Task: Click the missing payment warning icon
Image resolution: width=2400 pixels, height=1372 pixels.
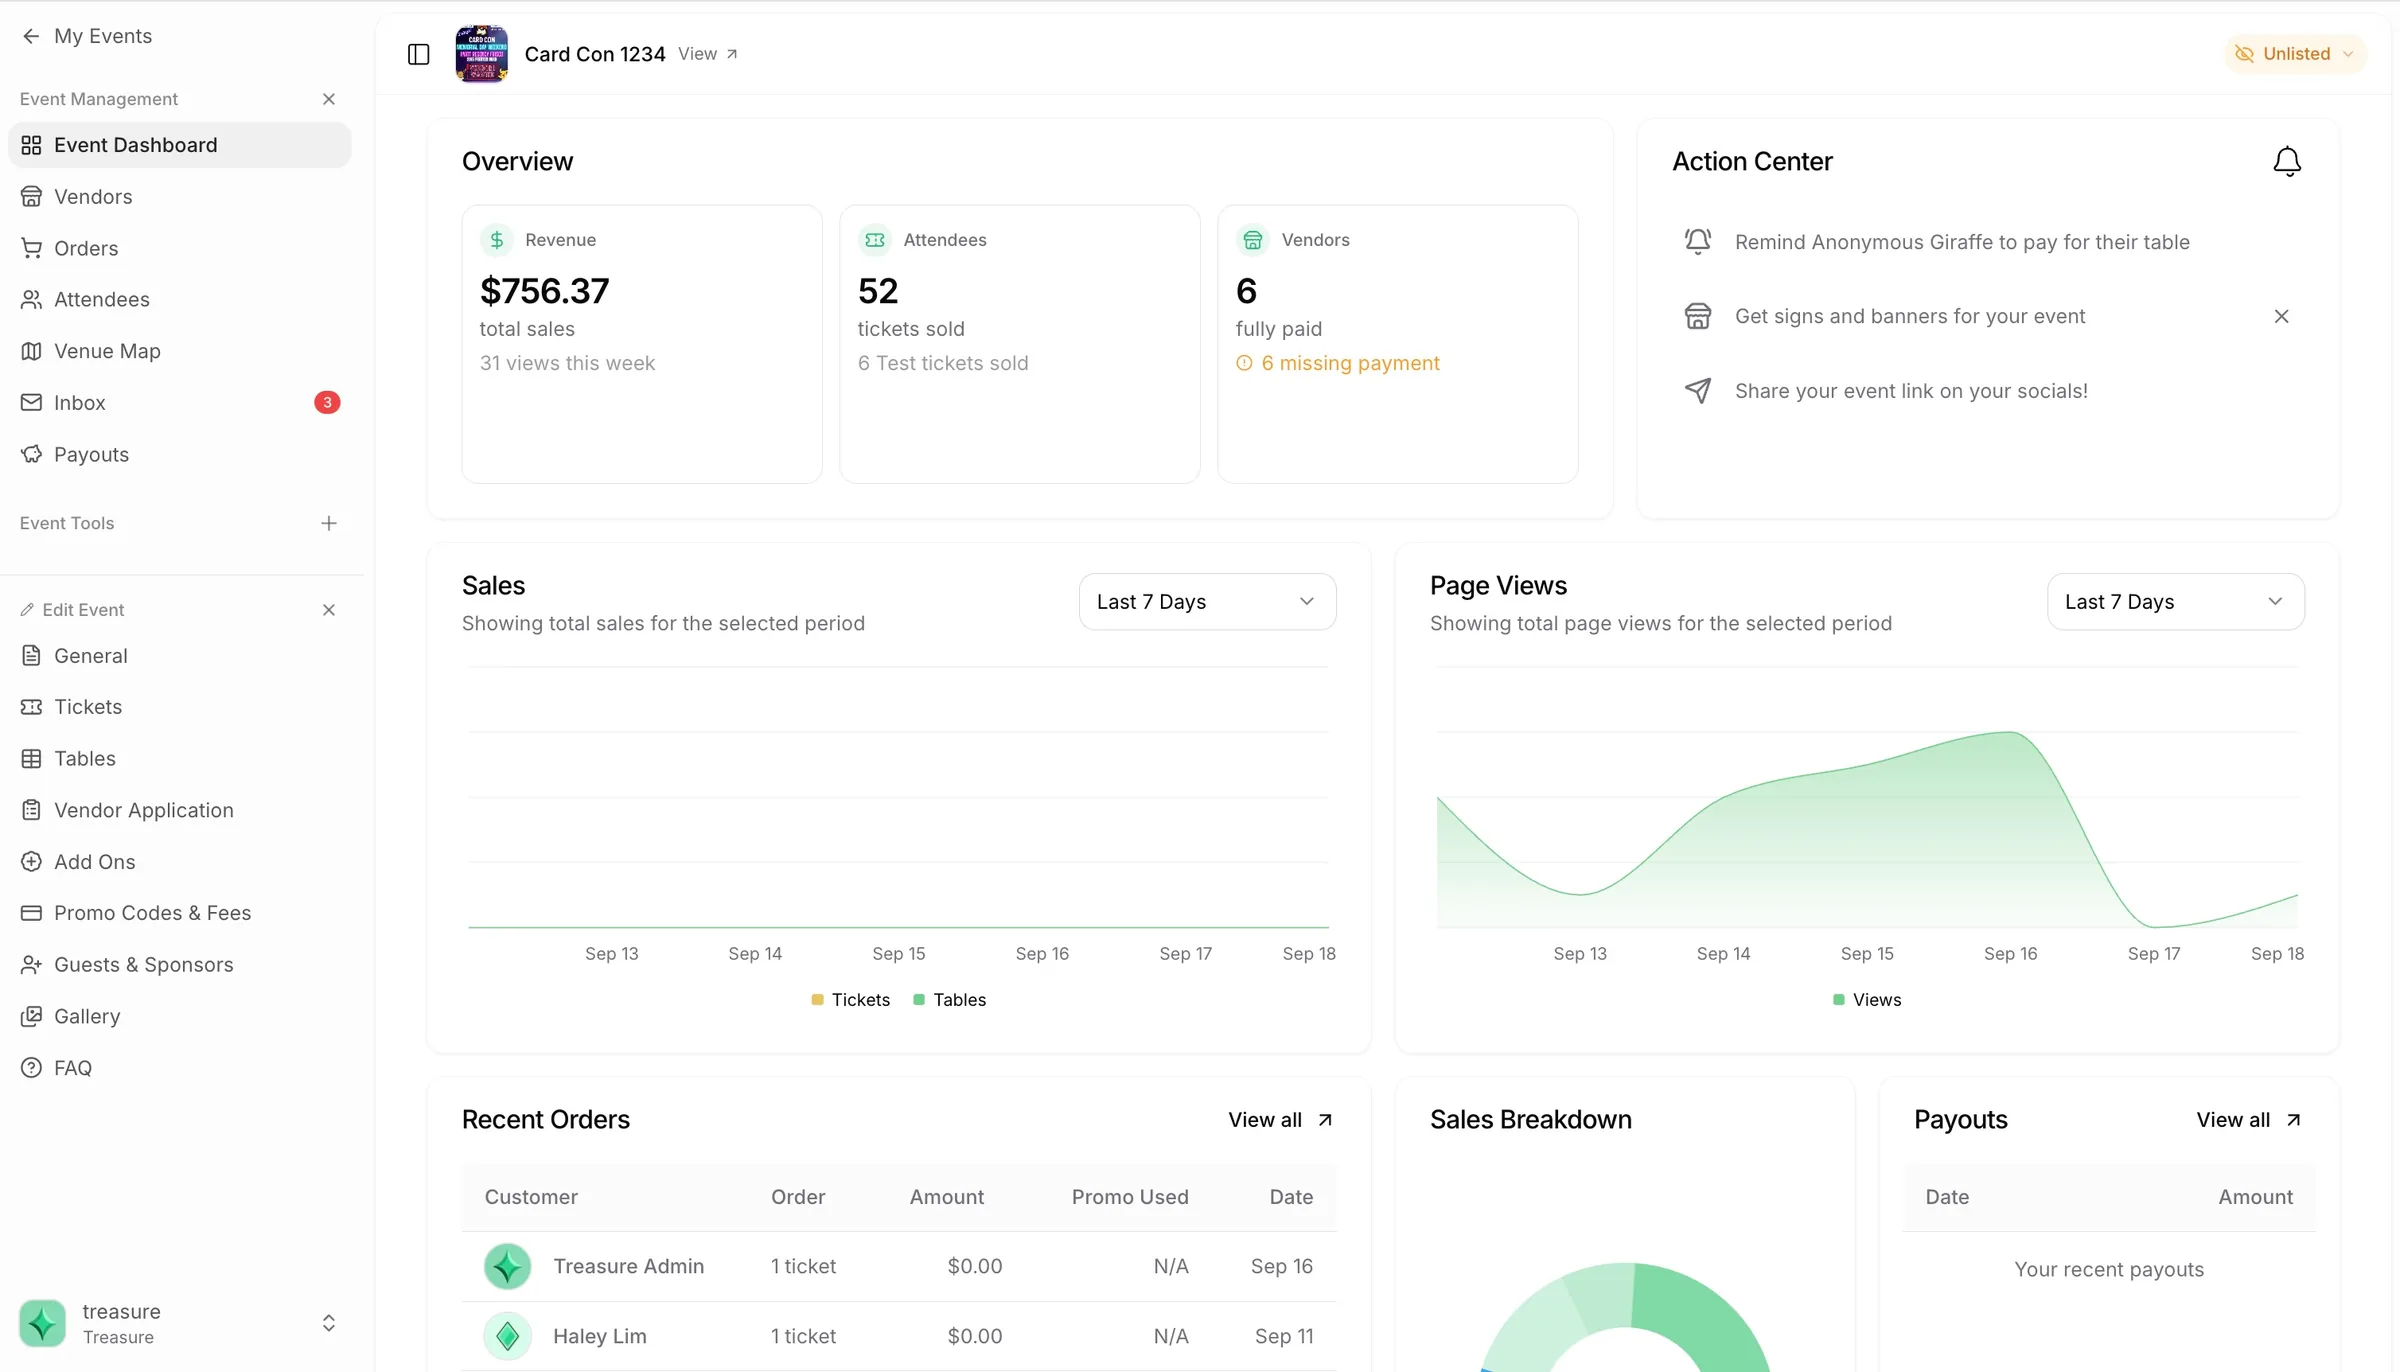Action: point(1244,363)
